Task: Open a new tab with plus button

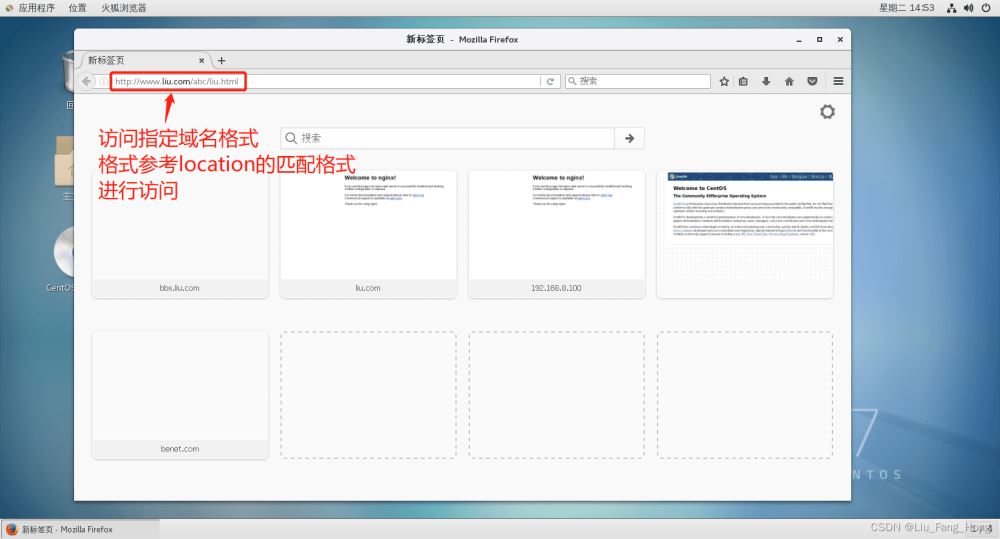Action: tap(221, 61)
